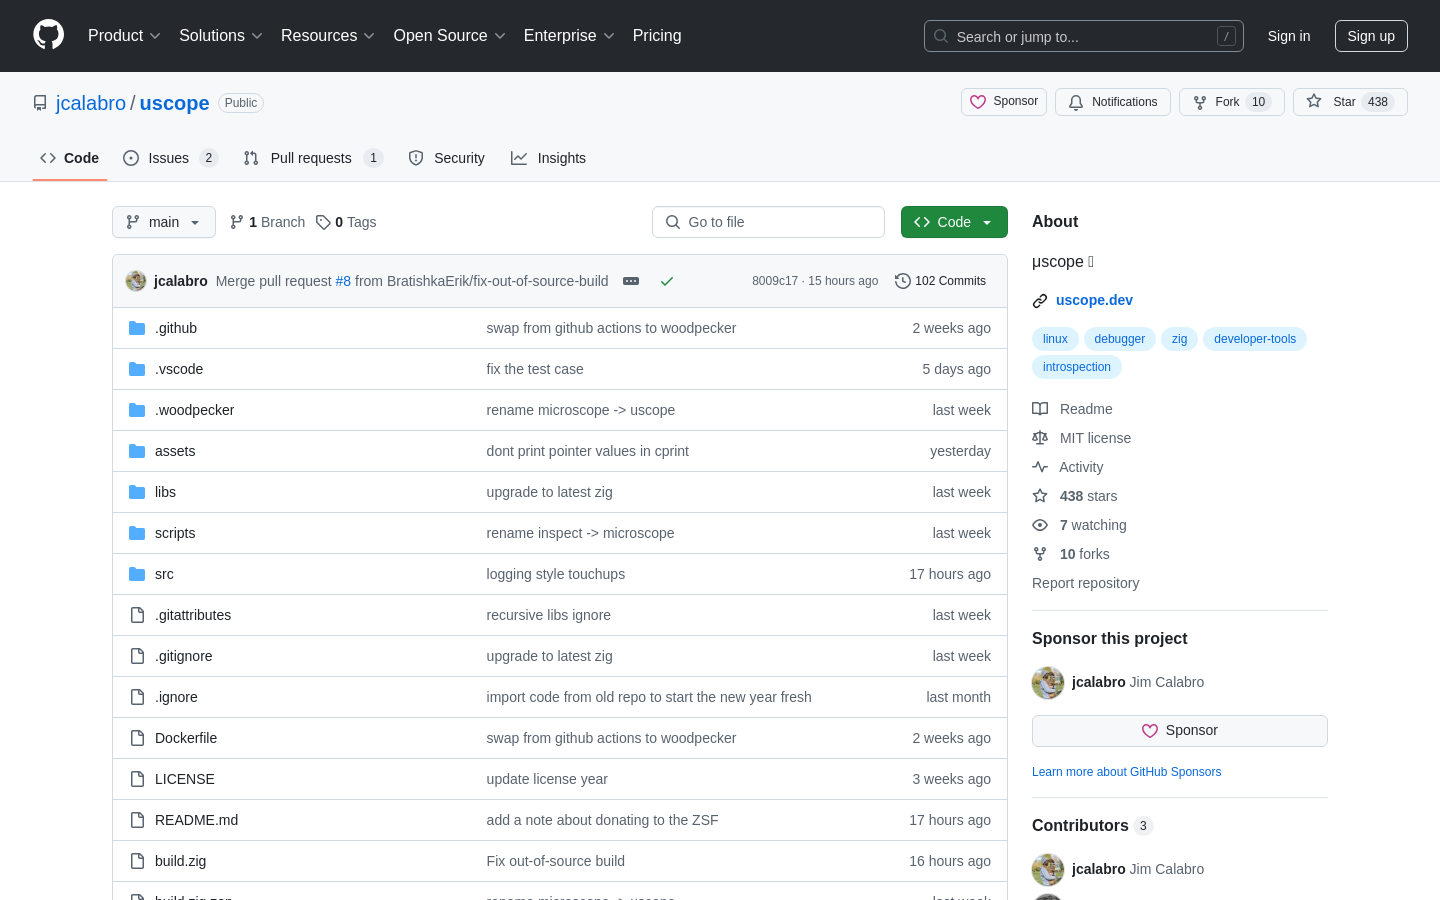This screenshot has width=1440, height=900.
Task: Open the Code tab
Action: [70, 158]
